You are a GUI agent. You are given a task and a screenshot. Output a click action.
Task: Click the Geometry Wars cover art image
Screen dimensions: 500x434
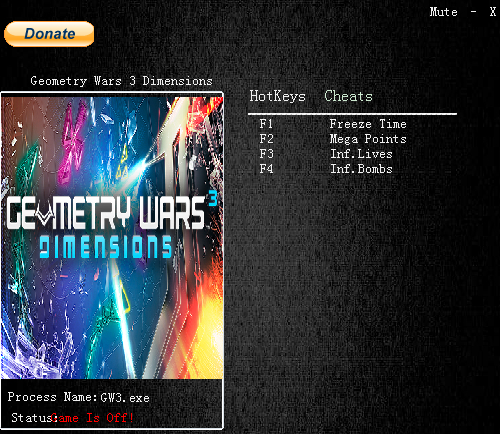(112, 238)
